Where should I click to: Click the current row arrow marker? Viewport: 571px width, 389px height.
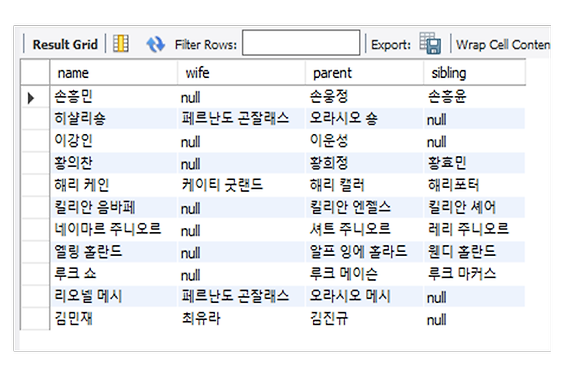pyautogui.click(x=31, y=98)
